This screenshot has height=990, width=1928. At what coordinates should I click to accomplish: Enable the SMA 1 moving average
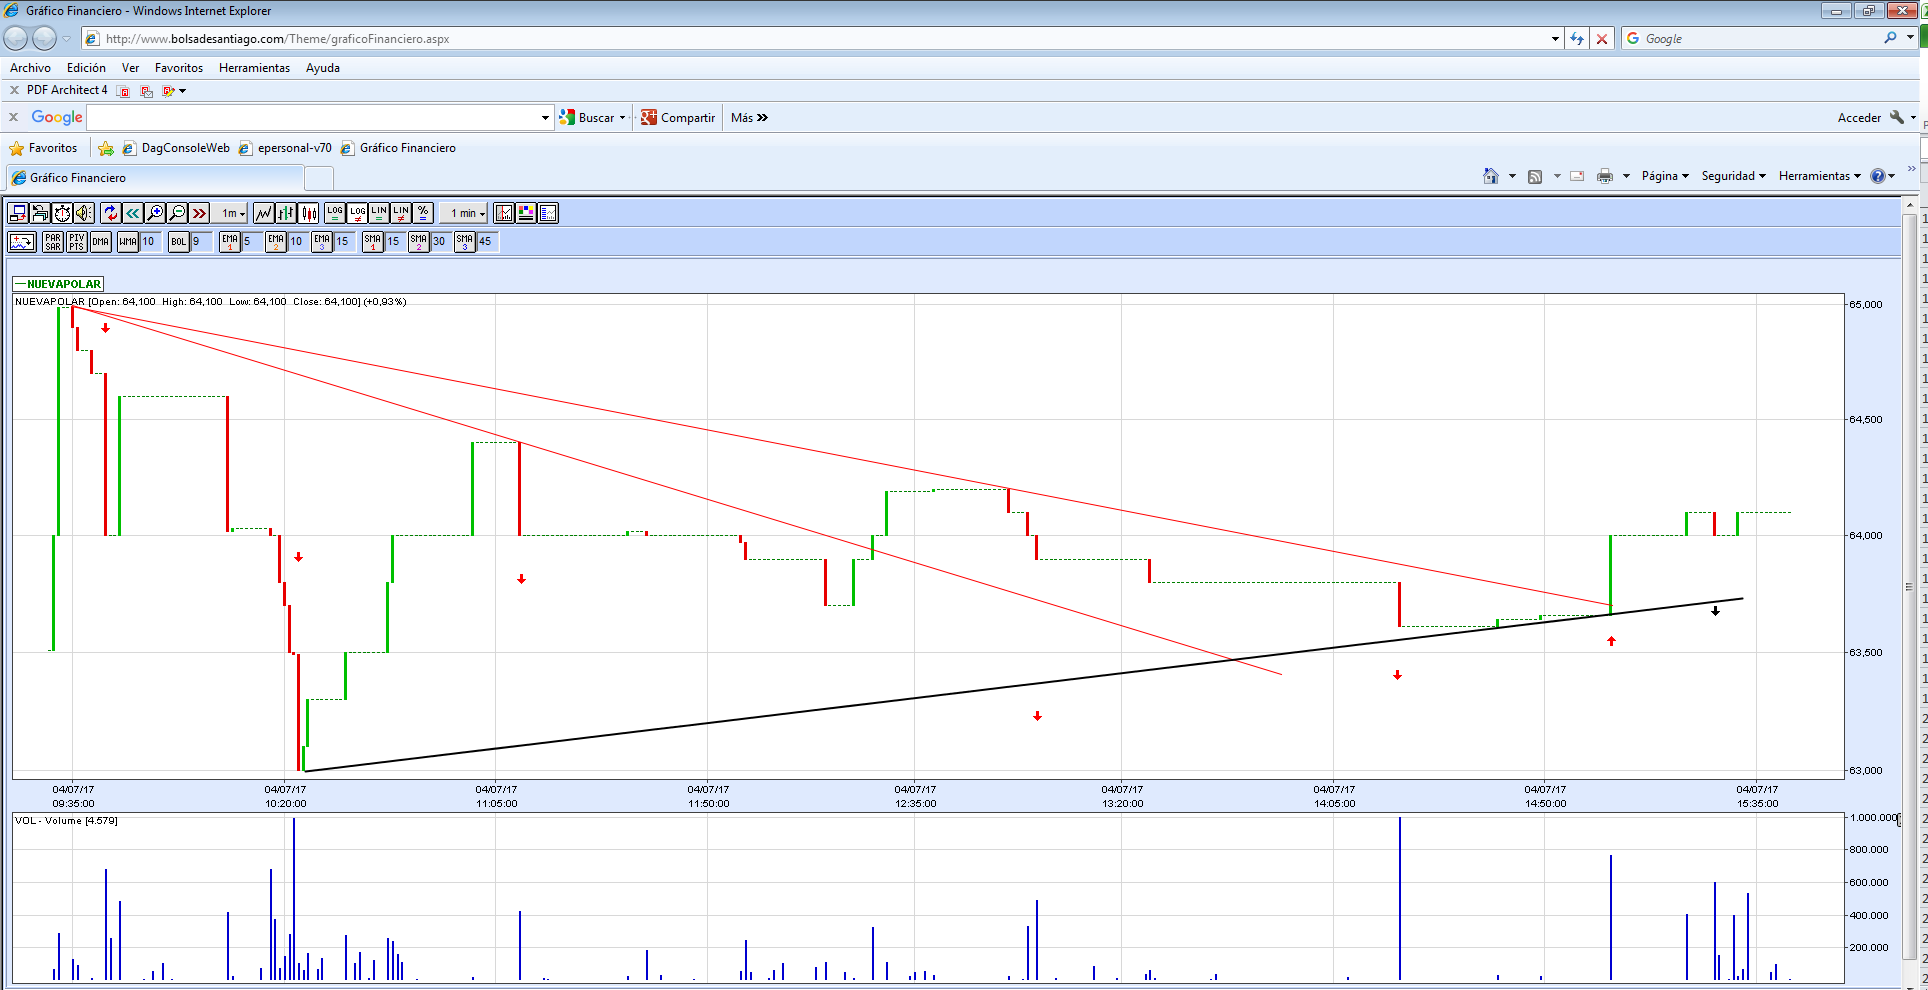(372, 242)
